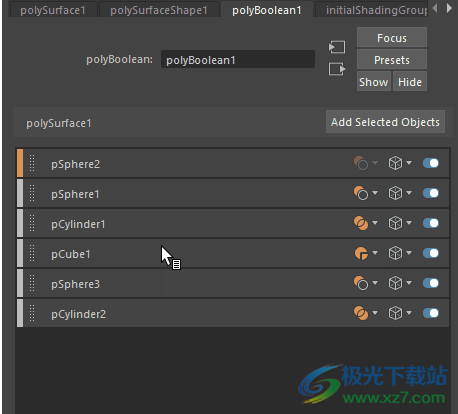The image size is (458, 414).
Task: Switch to the polySurface1 tab
Action: 53,10
